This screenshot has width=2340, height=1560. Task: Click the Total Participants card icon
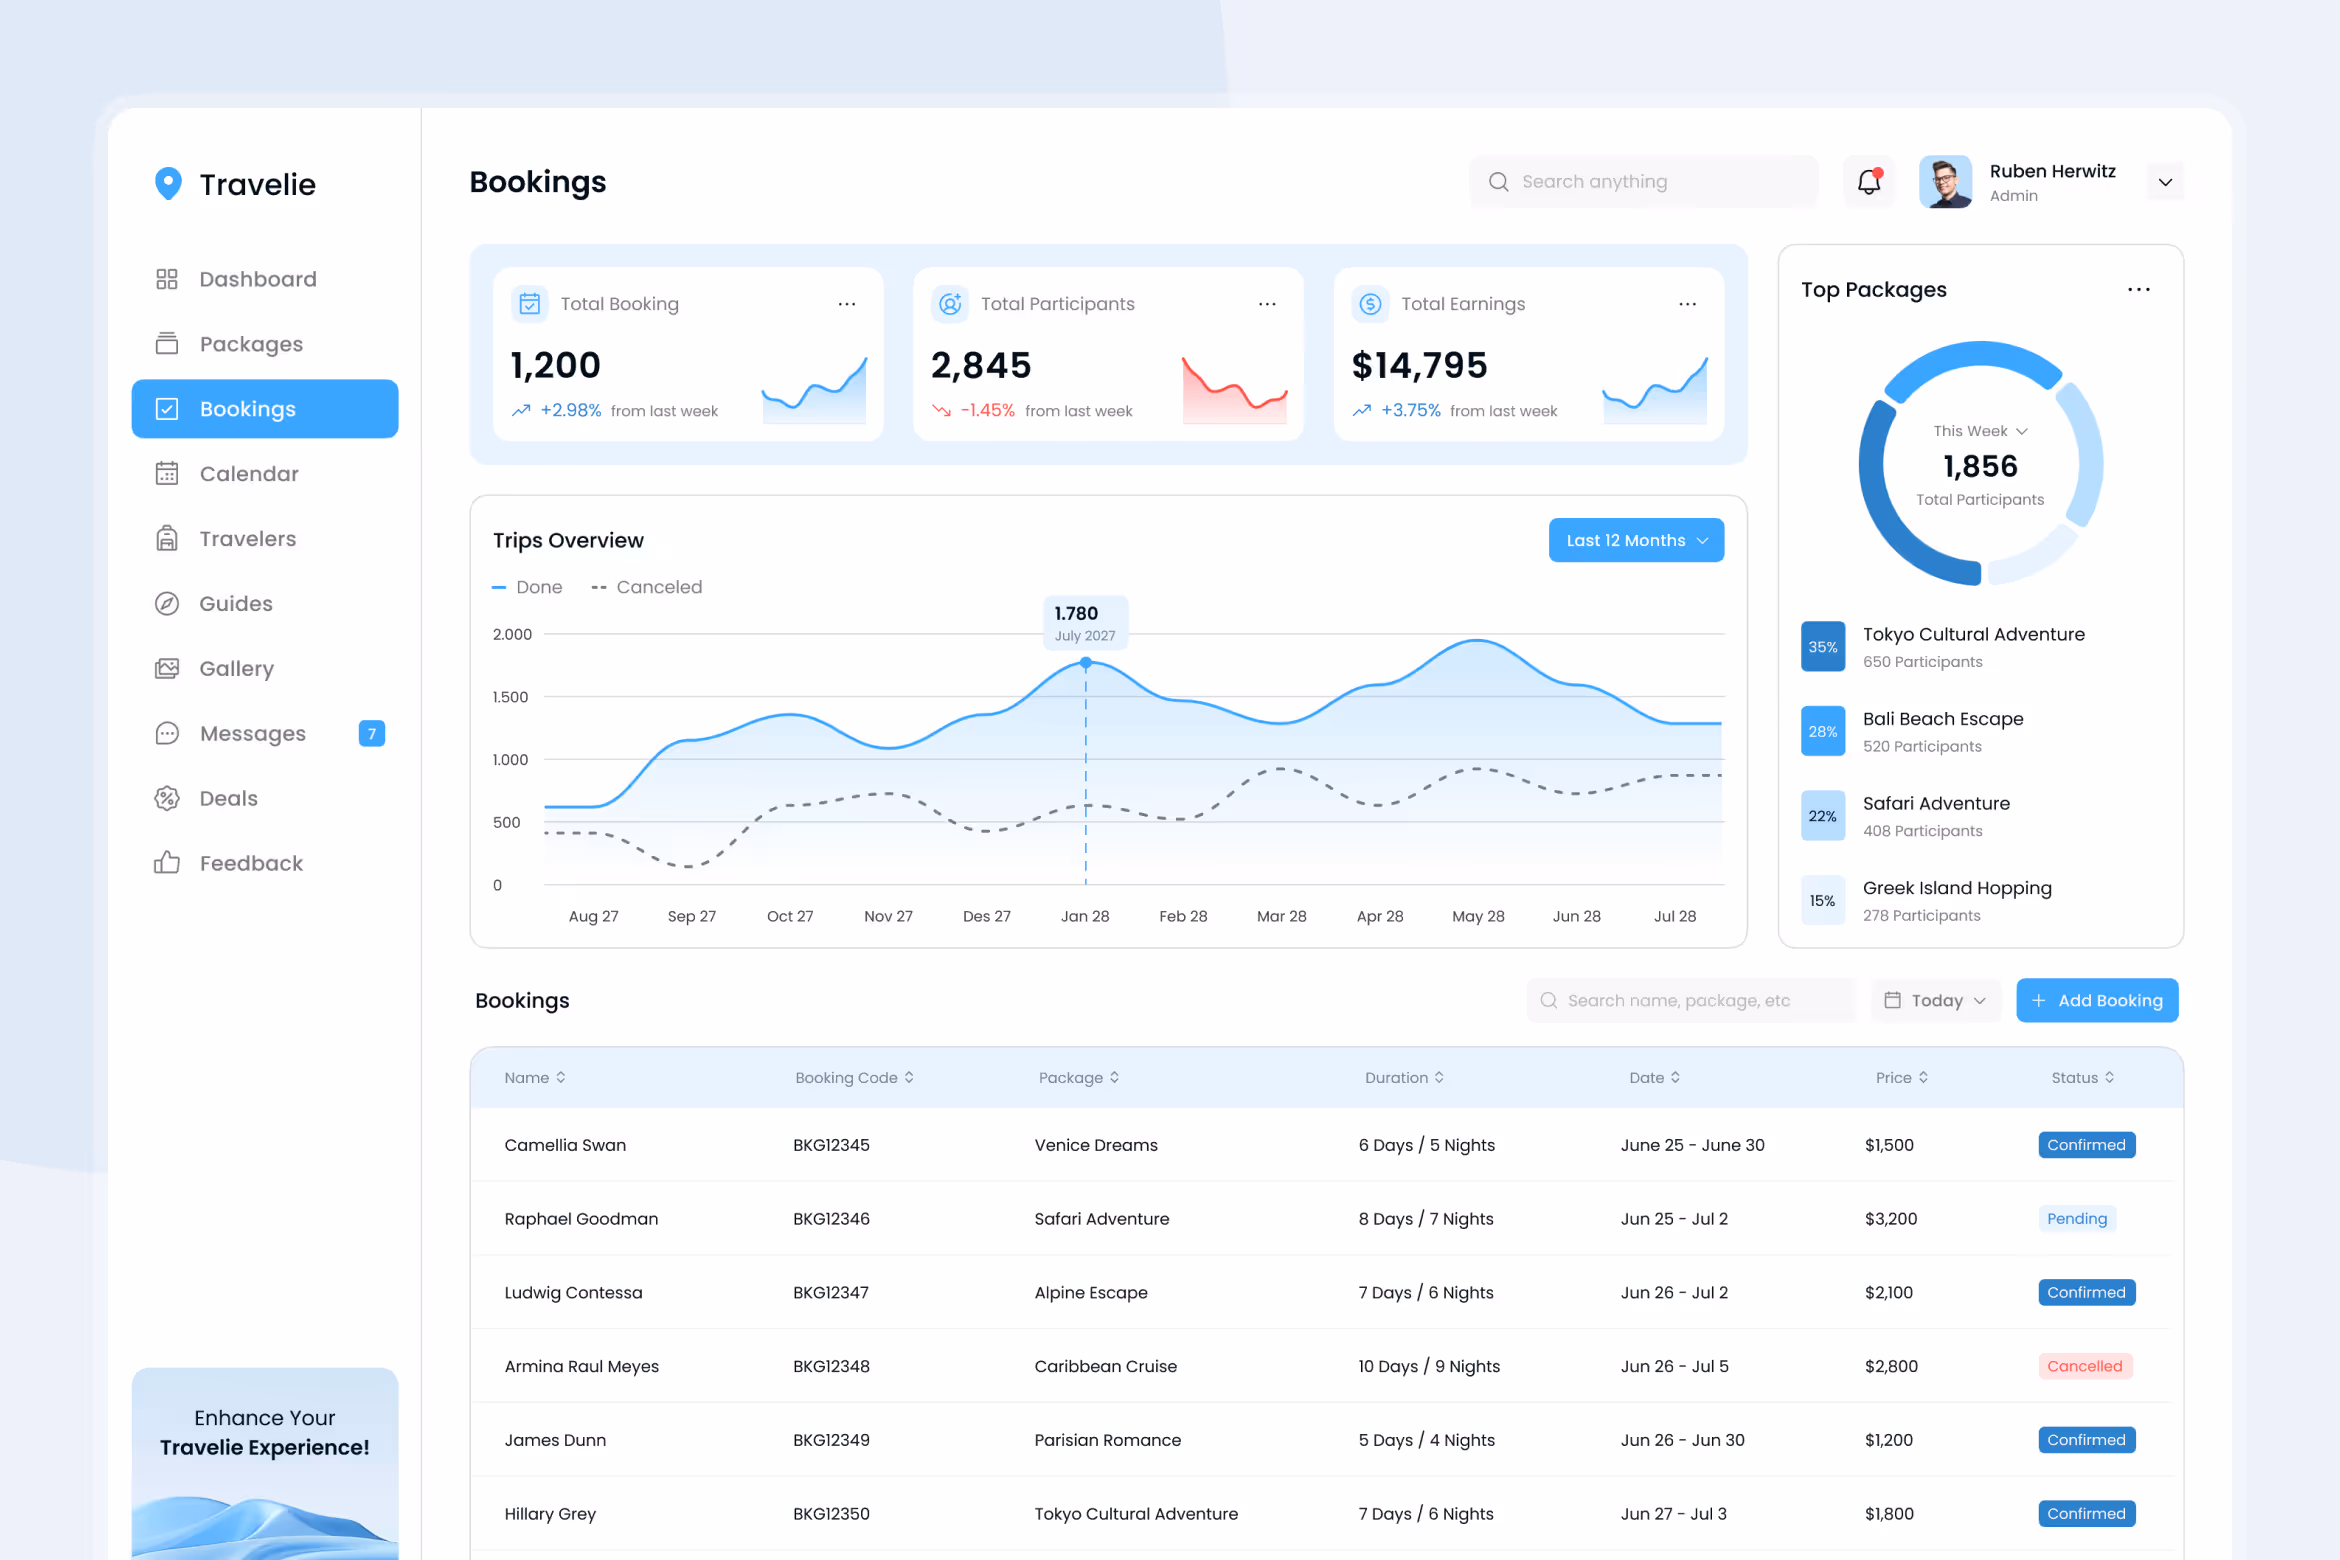point(950,303)
